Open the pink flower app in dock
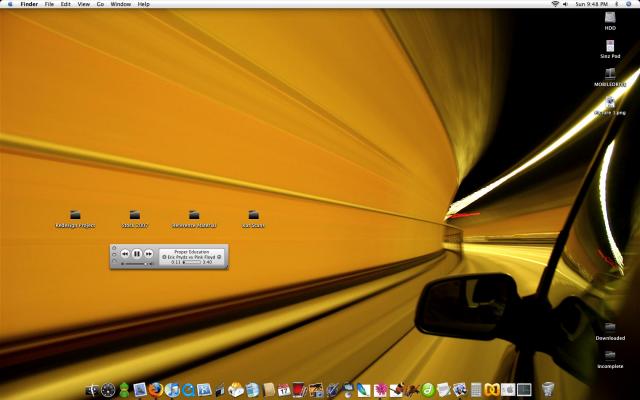This screenshot has width=640, height=400. click(380, 390)
